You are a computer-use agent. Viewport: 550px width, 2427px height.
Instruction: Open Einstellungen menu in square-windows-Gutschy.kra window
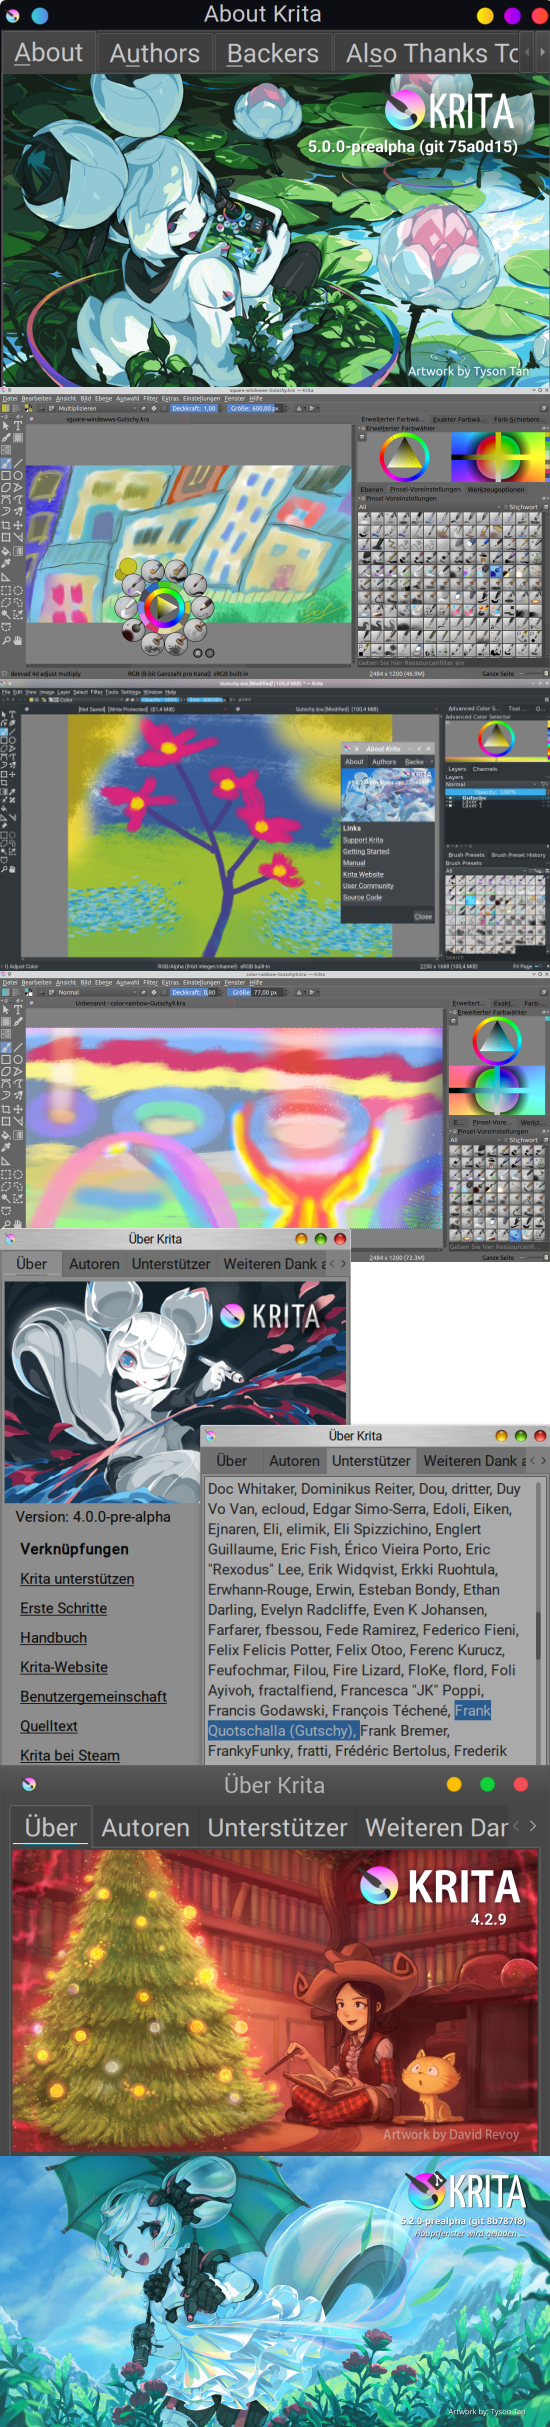pos(201,398)
